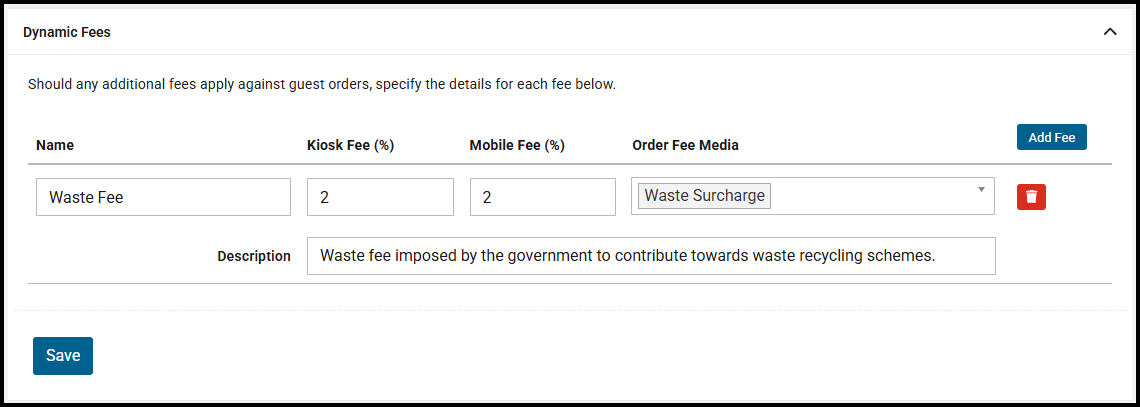Screen dimensions: 1140x407
Task: Click the empty area inside the Order Fee Media box
Action: click(870, 197)
